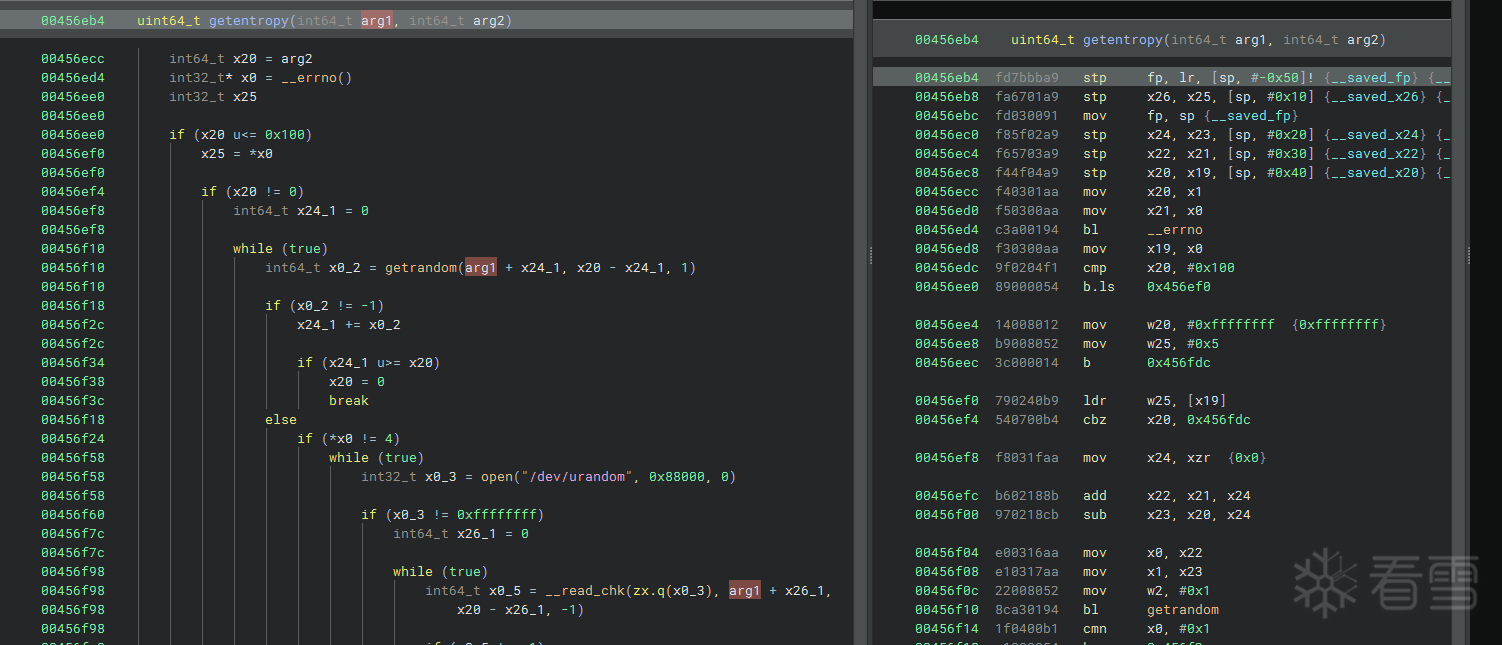This screenshot has height=645, width=1502.
Task: Click opcode bytes c3a00194 in disassembly
Action: click(x=1027, y=230)
